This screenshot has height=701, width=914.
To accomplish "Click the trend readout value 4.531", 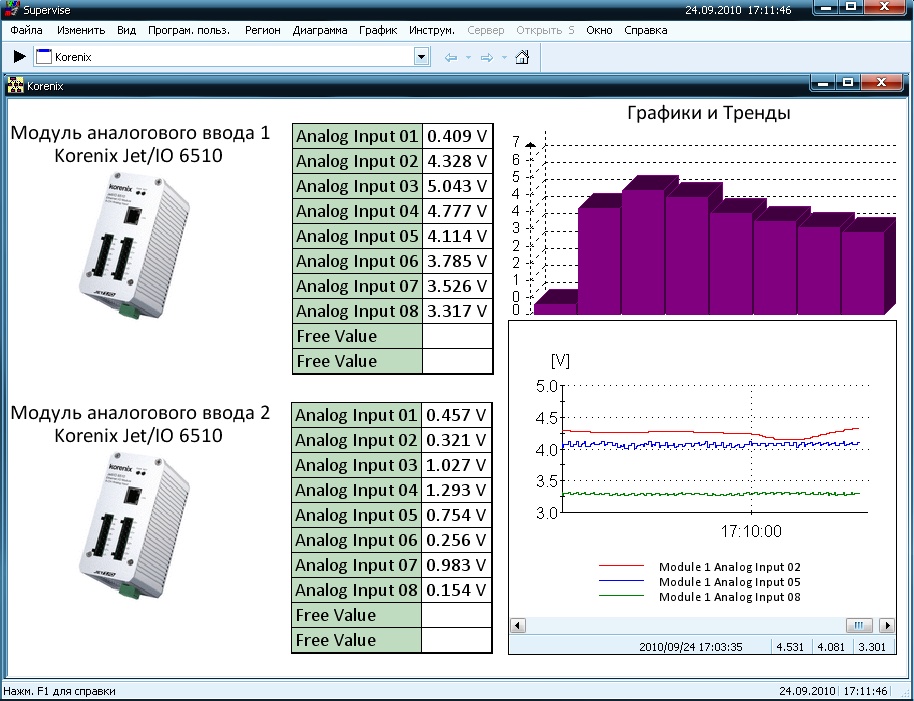I will point(790,647).
